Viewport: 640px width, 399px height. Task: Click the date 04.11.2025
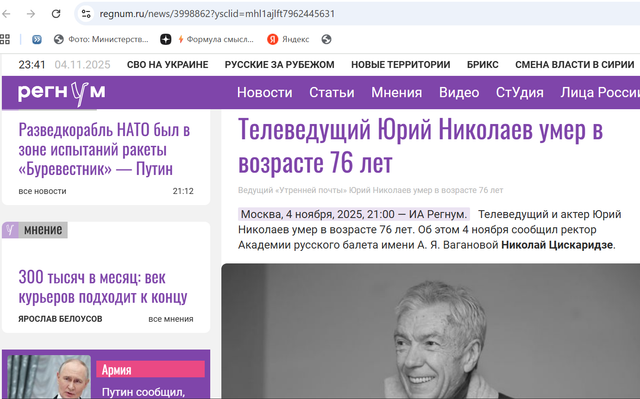(x=82, y=65)
